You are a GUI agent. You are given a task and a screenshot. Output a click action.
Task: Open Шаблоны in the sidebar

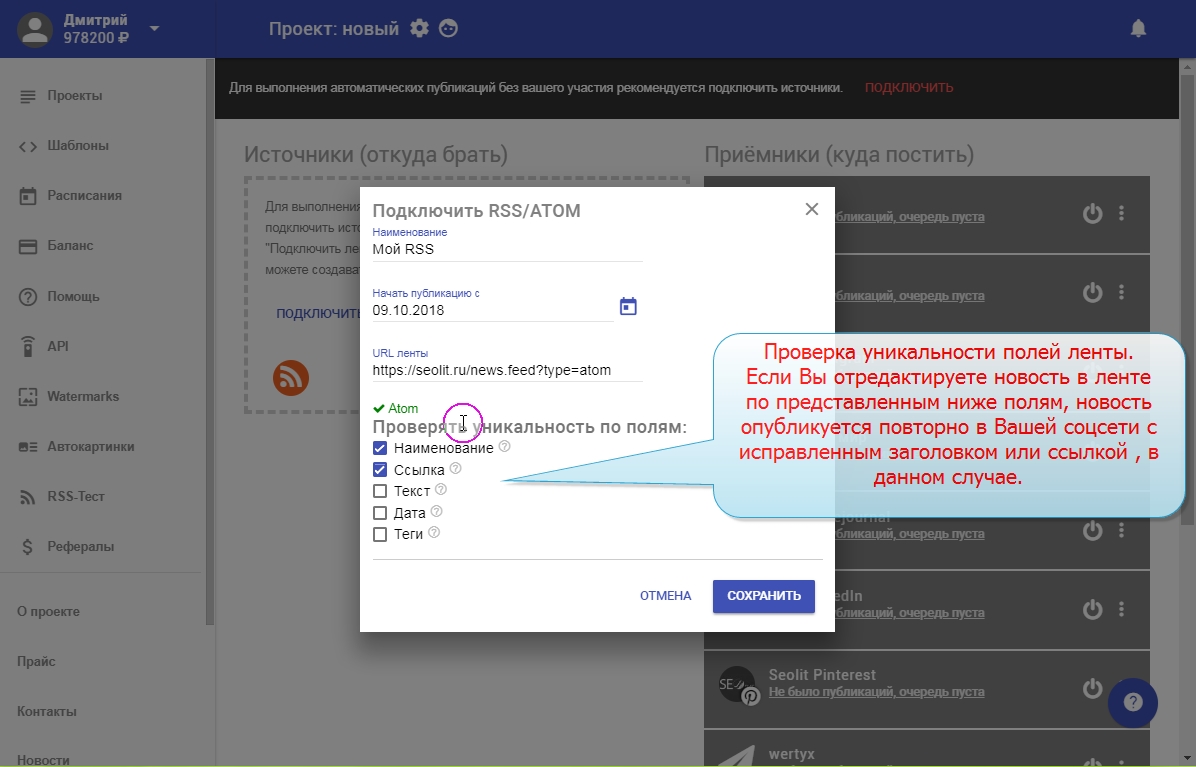pos(77,146)
